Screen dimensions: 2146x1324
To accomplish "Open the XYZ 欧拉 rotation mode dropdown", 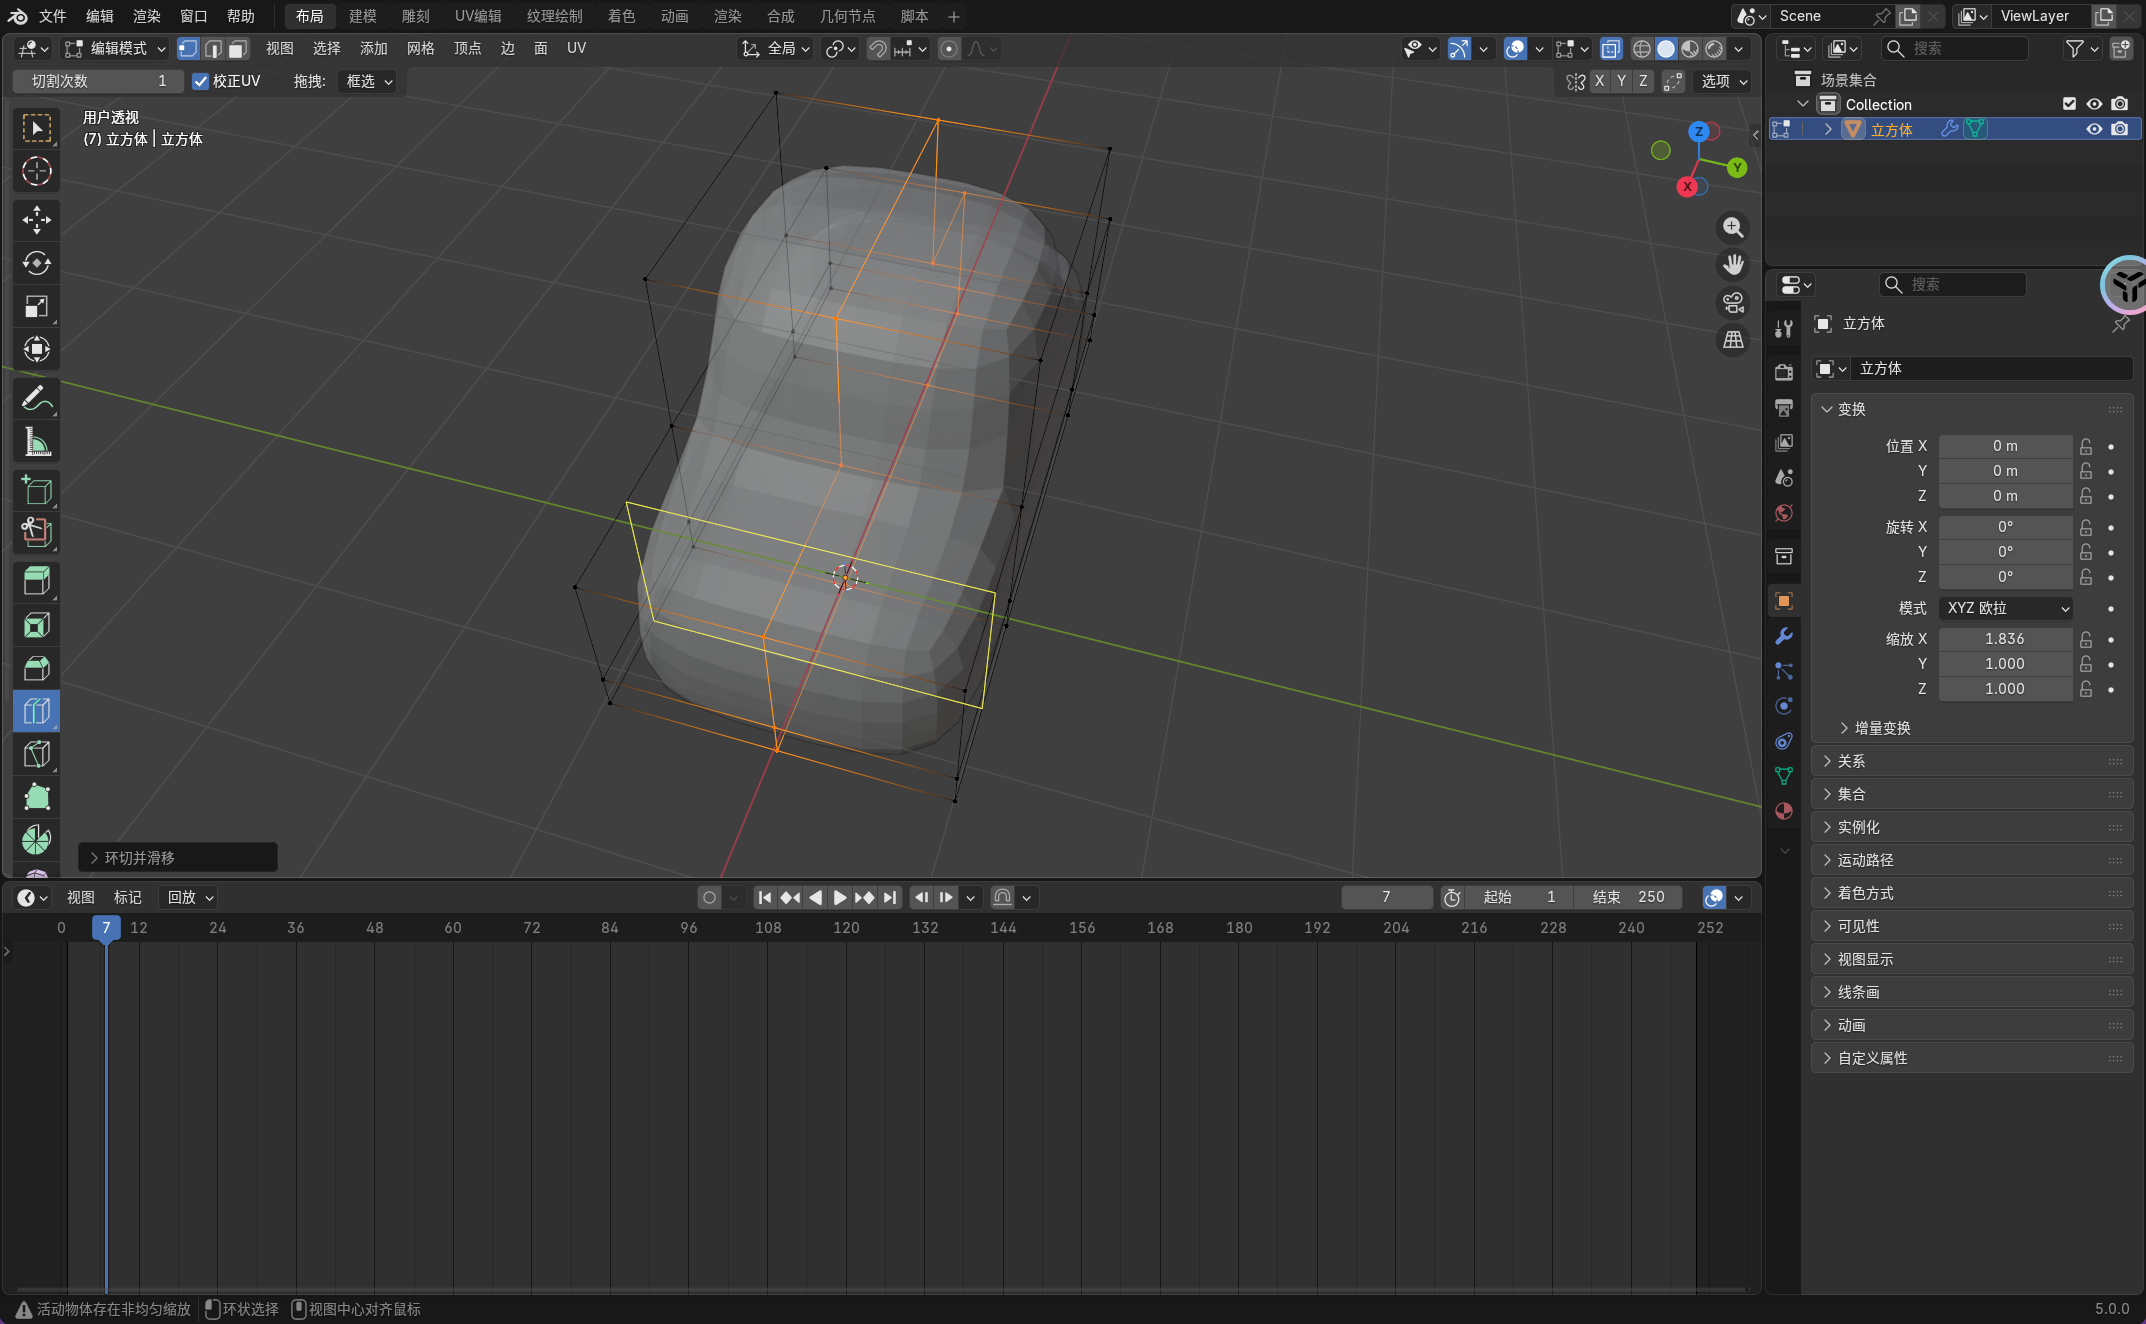I will coord(2005,608).
